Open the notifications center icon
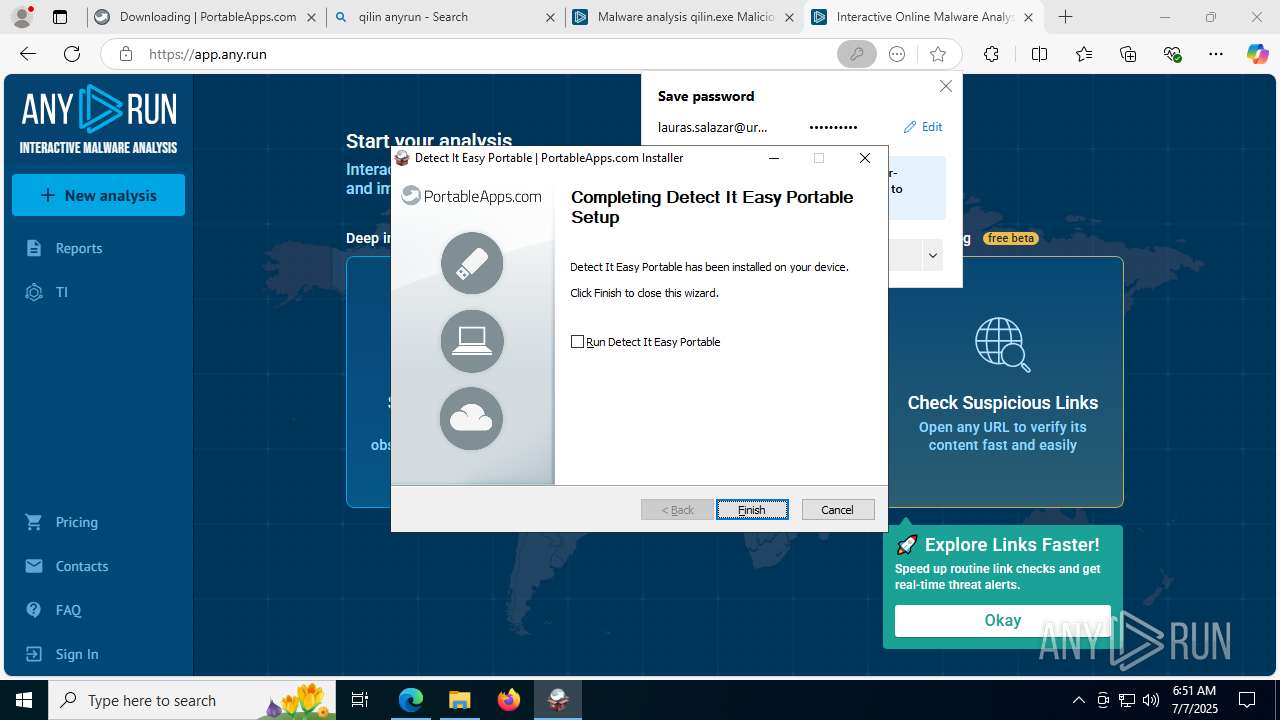This screenshot has width=1280, height=720. coord(1247,700)
